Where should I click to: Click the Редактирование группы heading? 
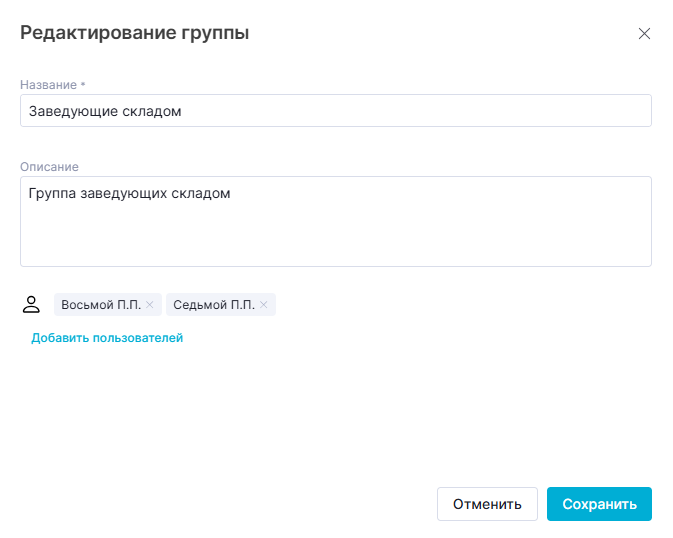[x=134, y=33]
